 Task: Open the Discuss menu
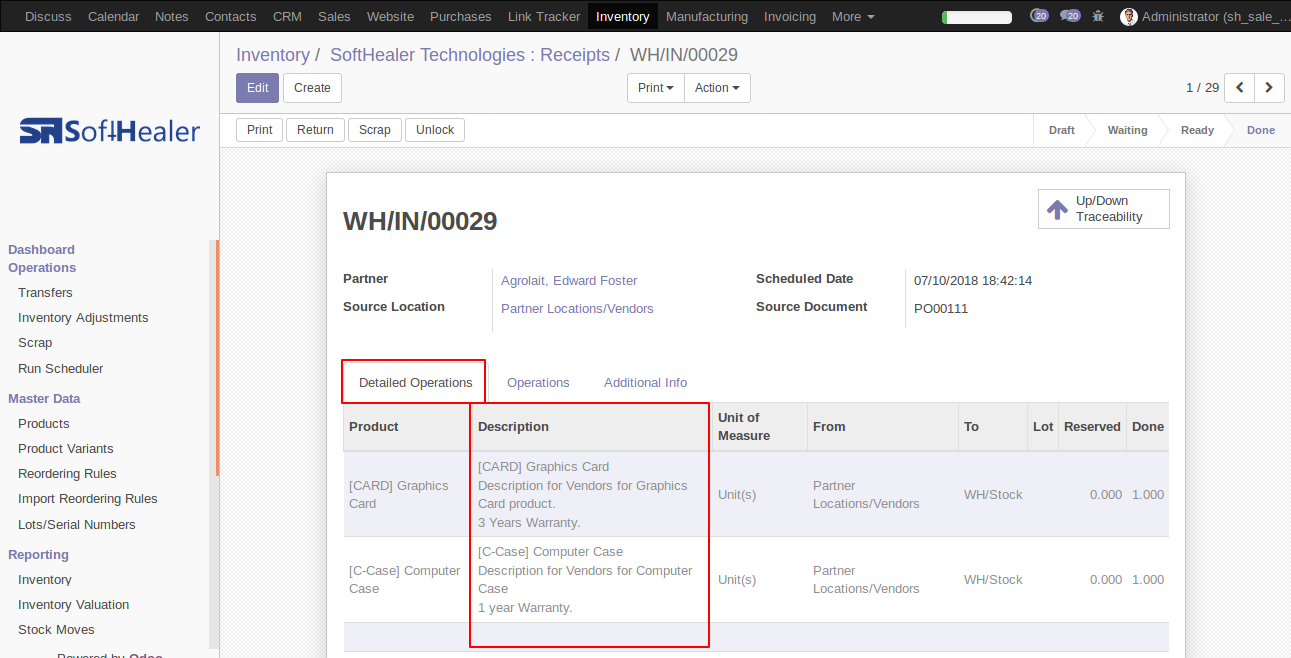click(48, 16)
